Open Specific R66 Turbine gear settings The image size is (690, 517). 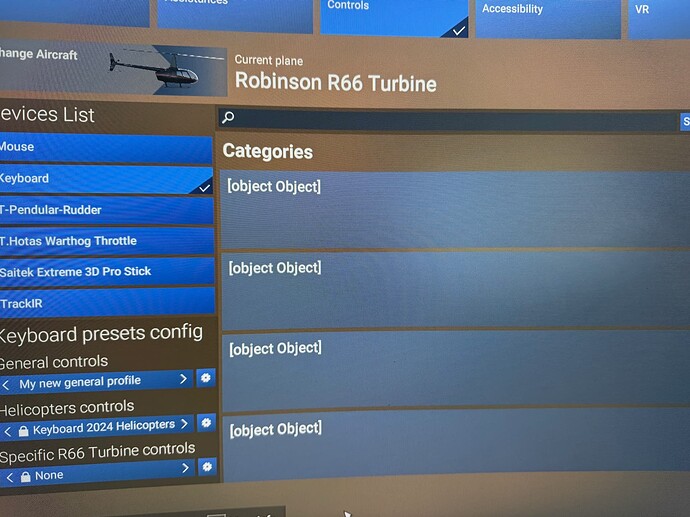(207, 466)
